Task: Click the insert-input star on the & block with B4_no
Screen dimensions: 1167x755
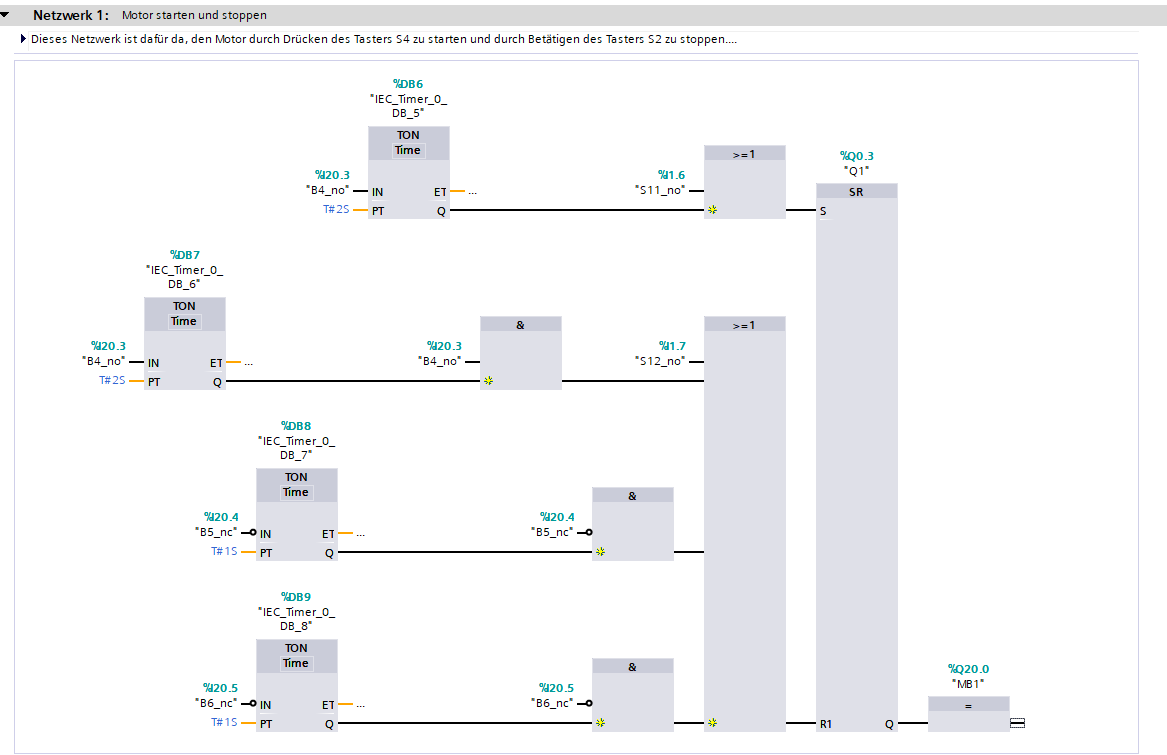Action: 489,382
